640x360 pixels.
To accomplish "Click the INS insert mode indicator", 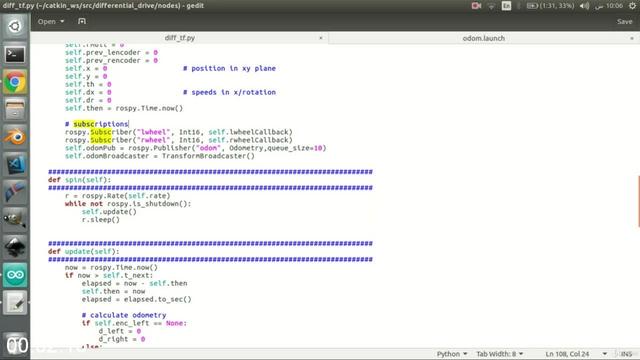I will click(x=626, y=354).
